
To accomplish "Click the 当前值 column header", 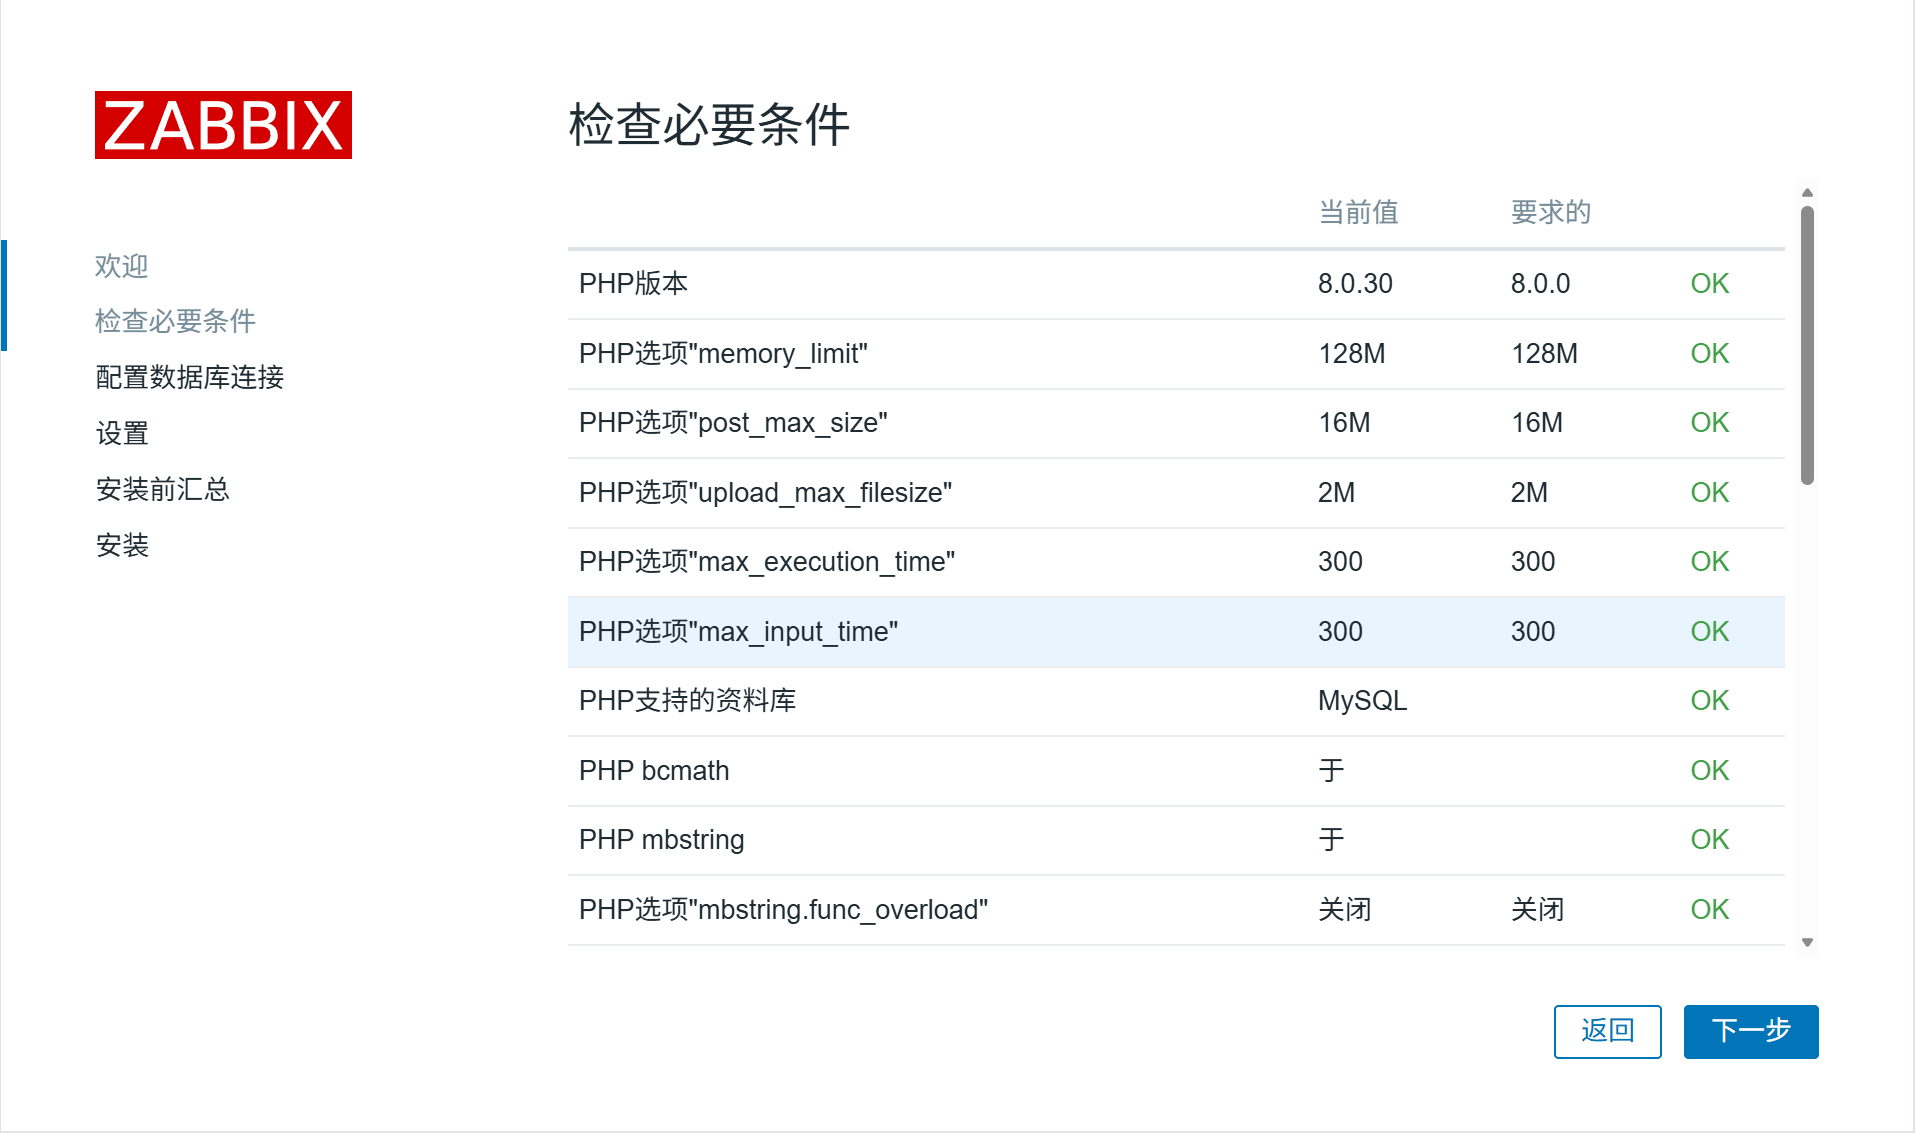I will 1358,212.
